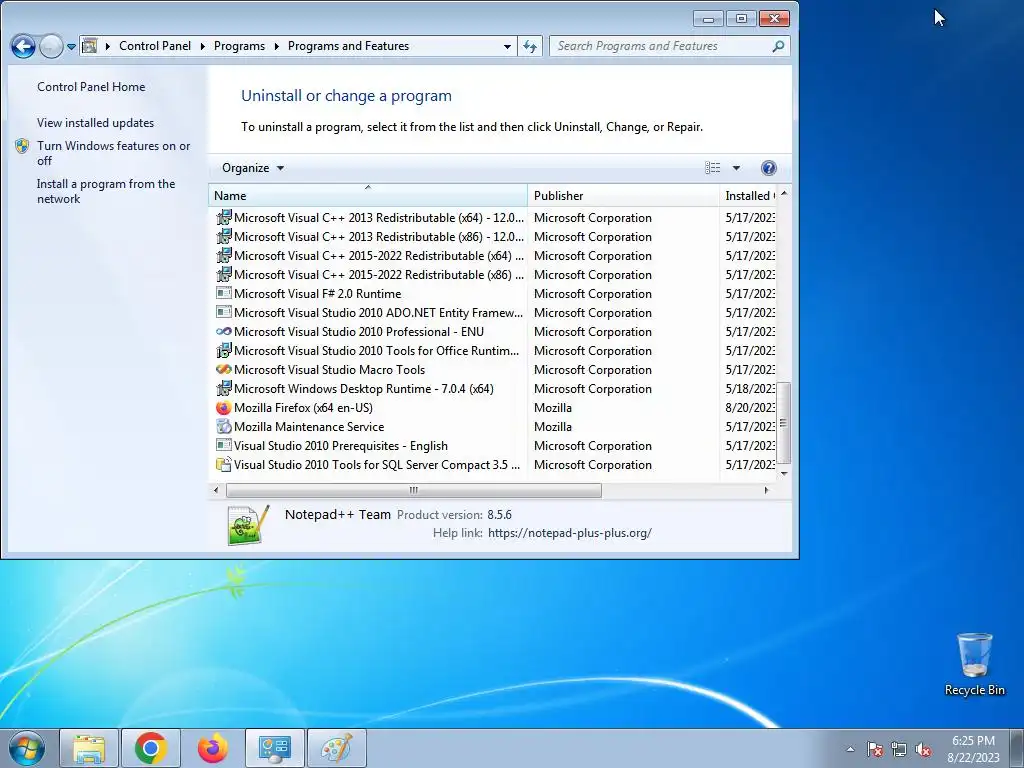The image size is (1024, 768).
Task: Click the horizontal scrollbar thumb
Action: click(x=413, y=490)
